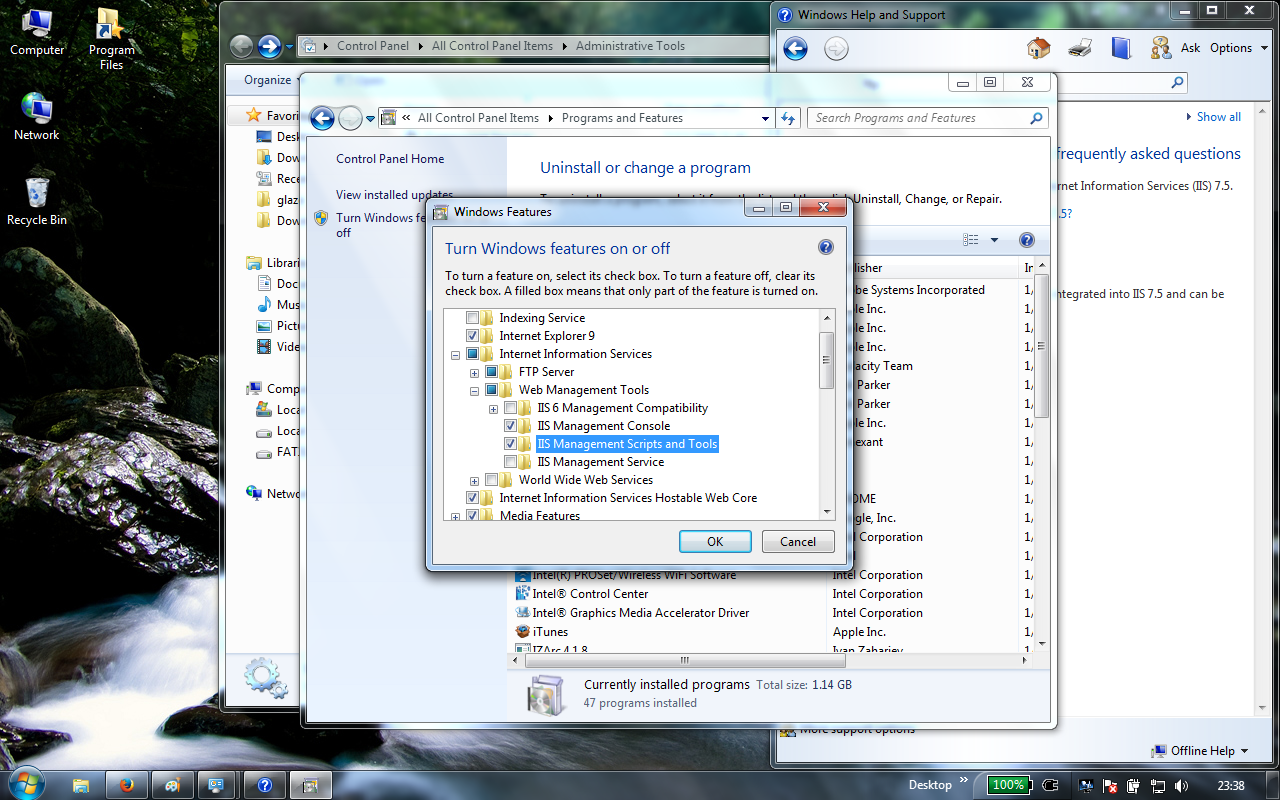Select the Program Files desktop shortcut
This screenshot has height=800, width=1280.
pyautogui.click(x=111, y=39)
